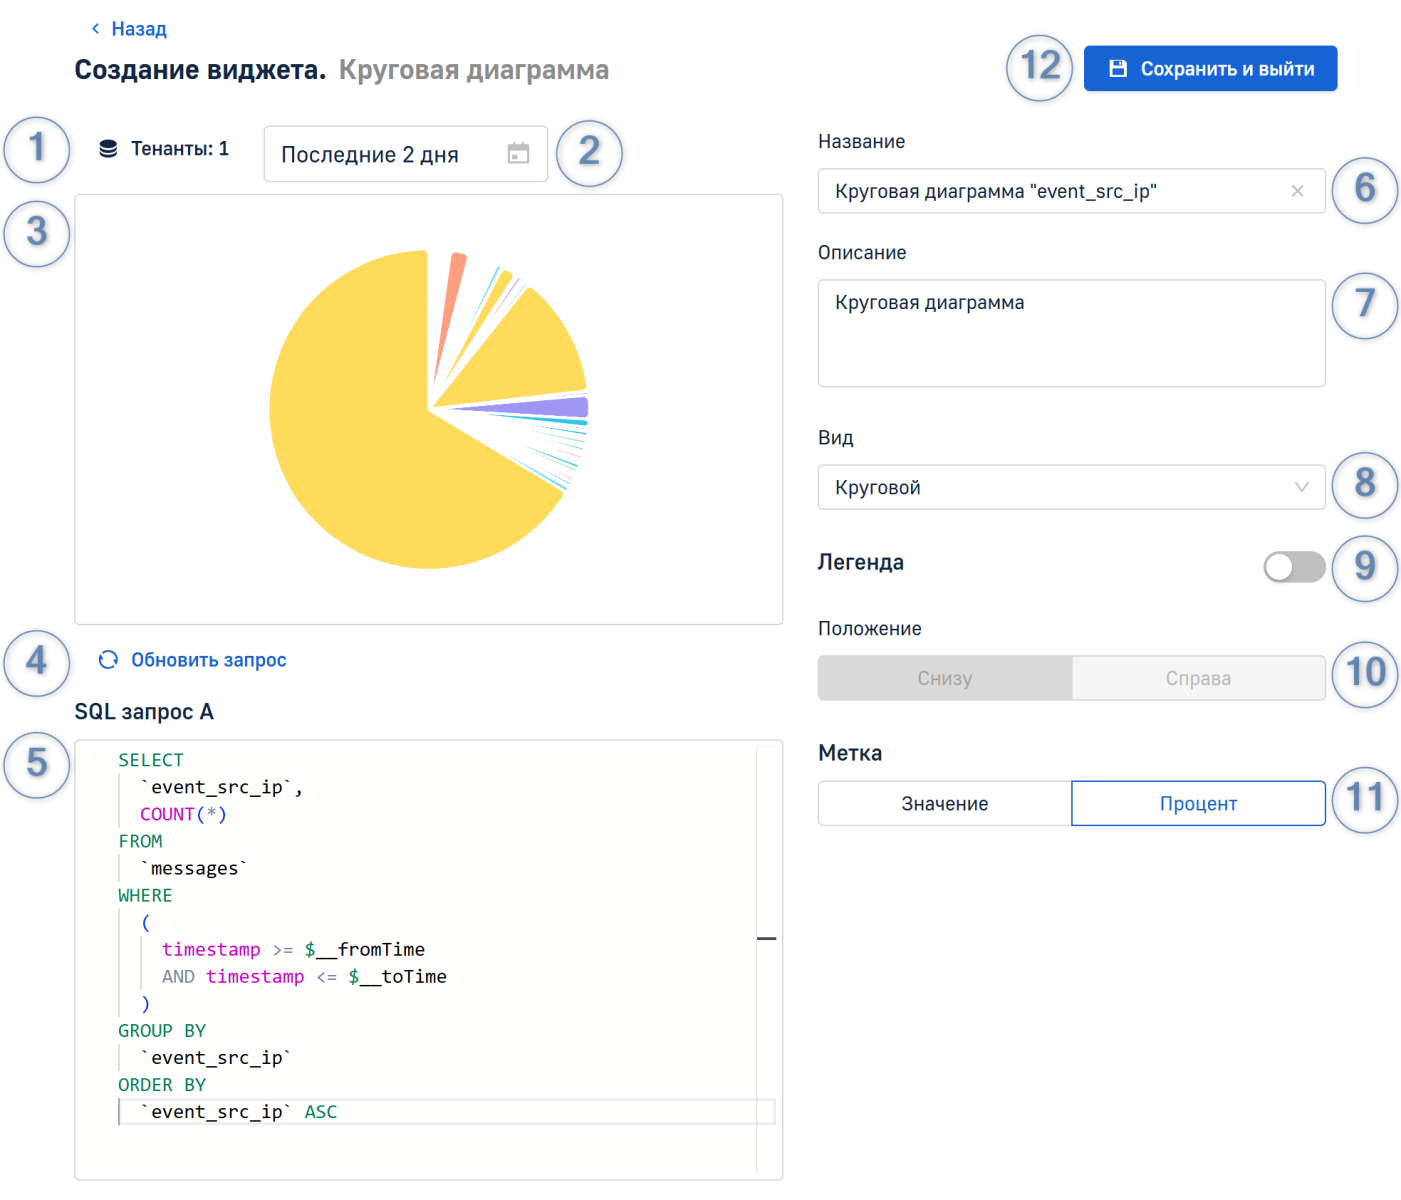The width and height of the screenshot is (1401, 1200).
Task: Choose the Справа legend position
Action: tap(1198, 678)
